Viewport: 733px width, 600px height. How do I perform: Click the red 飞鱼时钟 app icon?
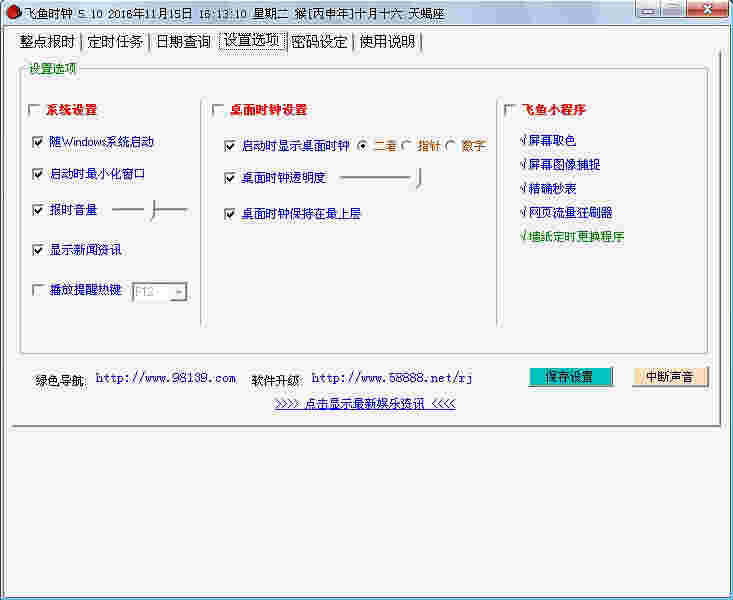coord(14,13)
